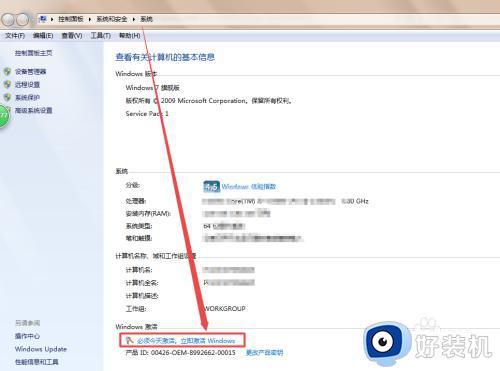Click the key icon beside the activation link
This screenshot has height=371, width=500.
click(130, 340)
